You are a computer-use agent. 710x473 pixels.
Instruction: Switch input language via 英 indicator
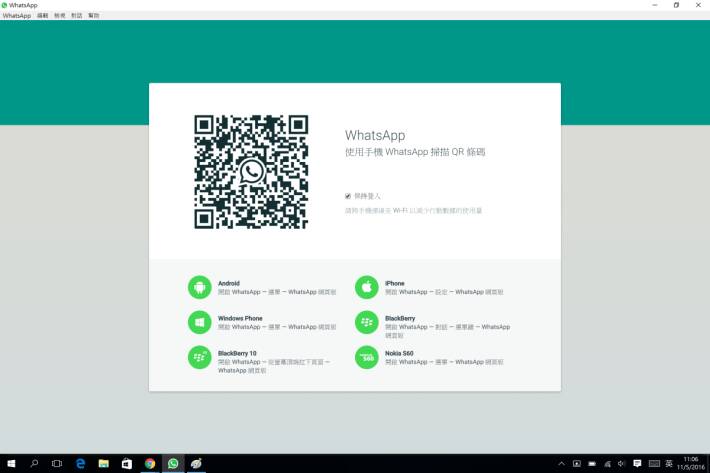669,463
